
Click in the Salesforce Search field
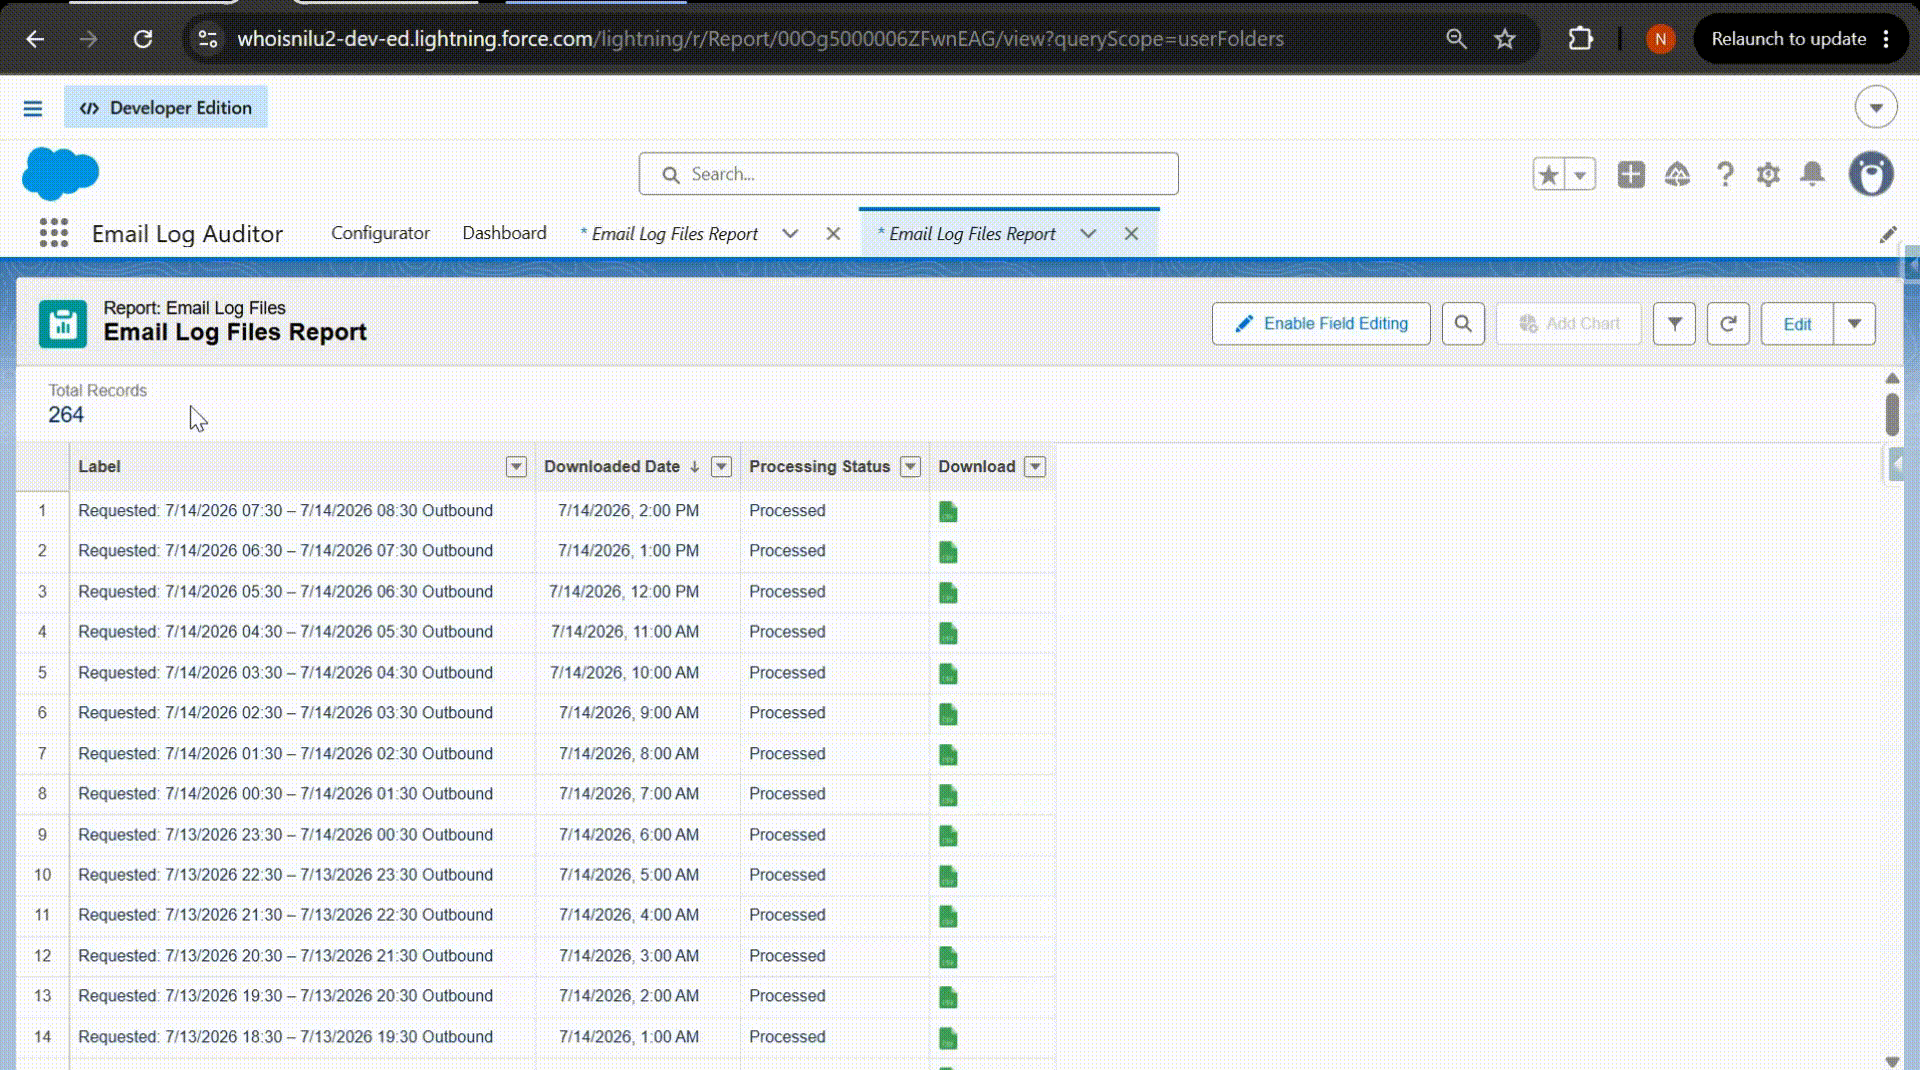(x=908, y=174)
